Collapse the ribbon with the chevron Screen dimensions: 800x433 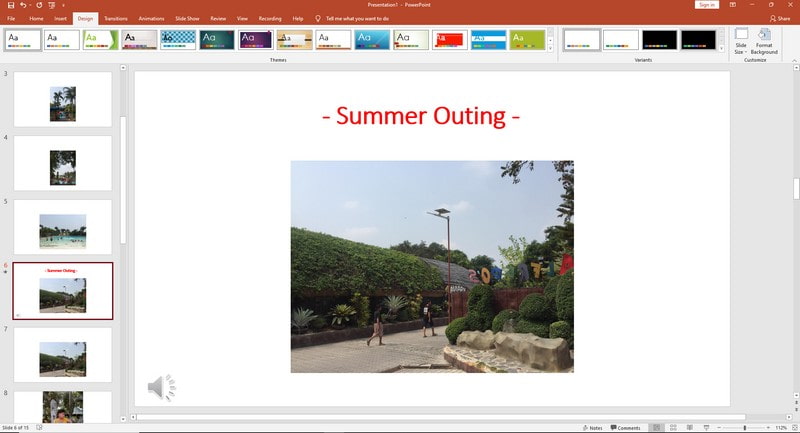pos(793,60)
